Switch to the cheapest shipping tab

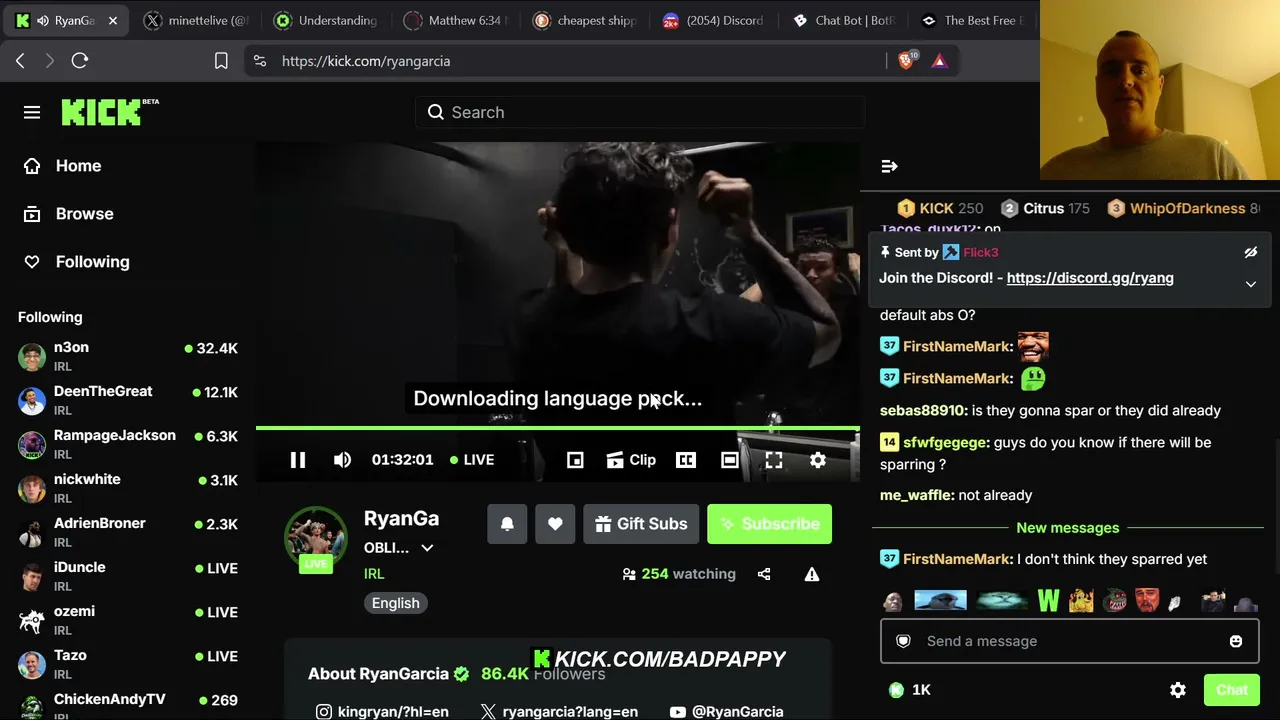[586, 20]
